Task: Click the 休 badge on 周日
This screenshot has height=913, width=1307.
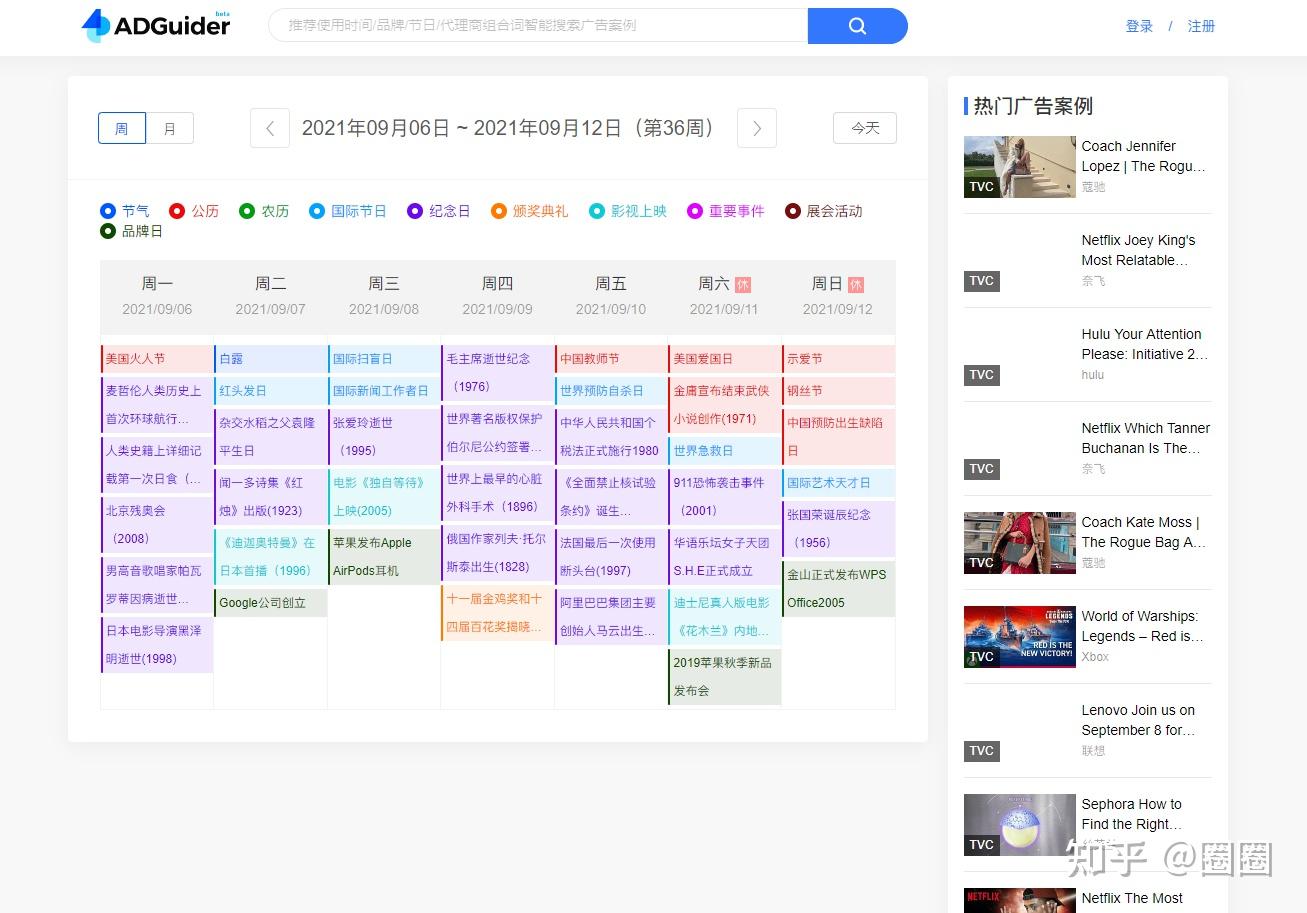Action: 856,284
